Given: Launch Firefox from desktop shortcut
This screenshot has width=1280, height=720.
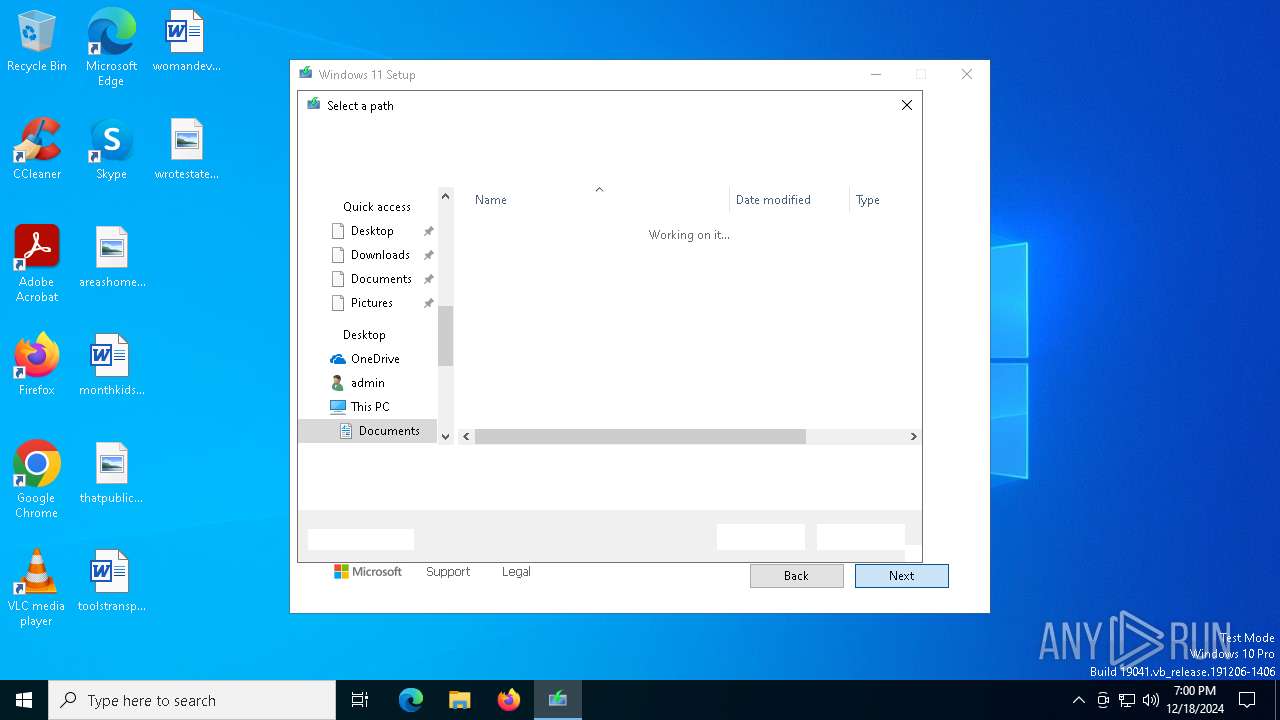Looking at the screenshot, I should tap(37, 366).
